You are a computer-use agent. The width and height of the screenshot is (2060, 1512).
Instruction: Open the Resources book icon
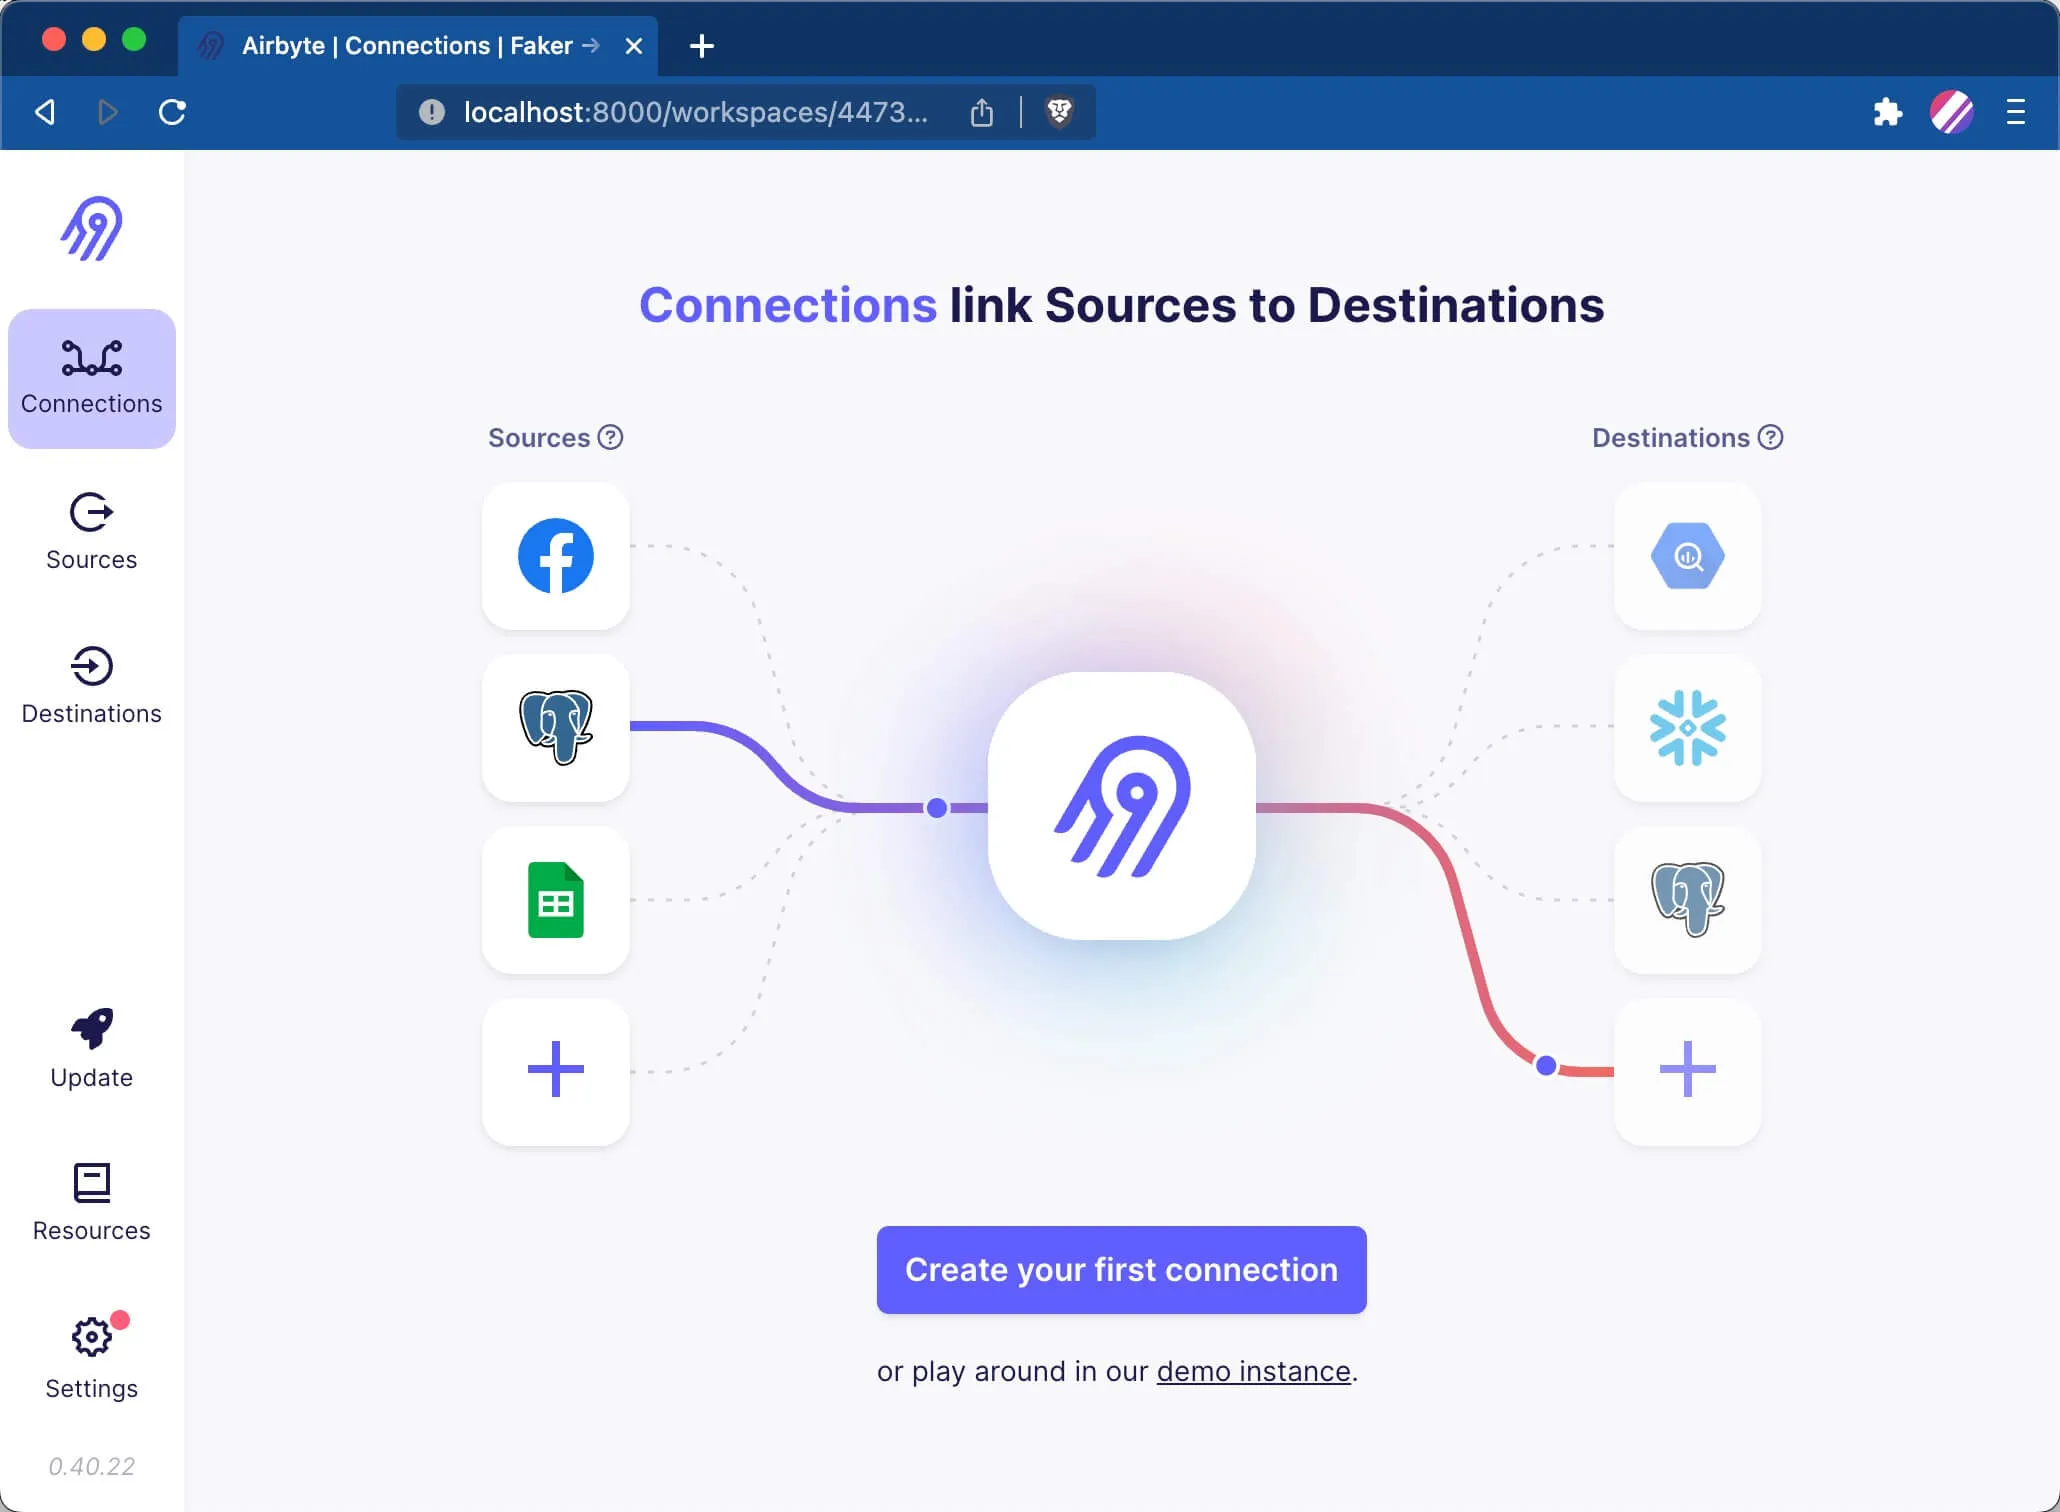coord(91,1183)
